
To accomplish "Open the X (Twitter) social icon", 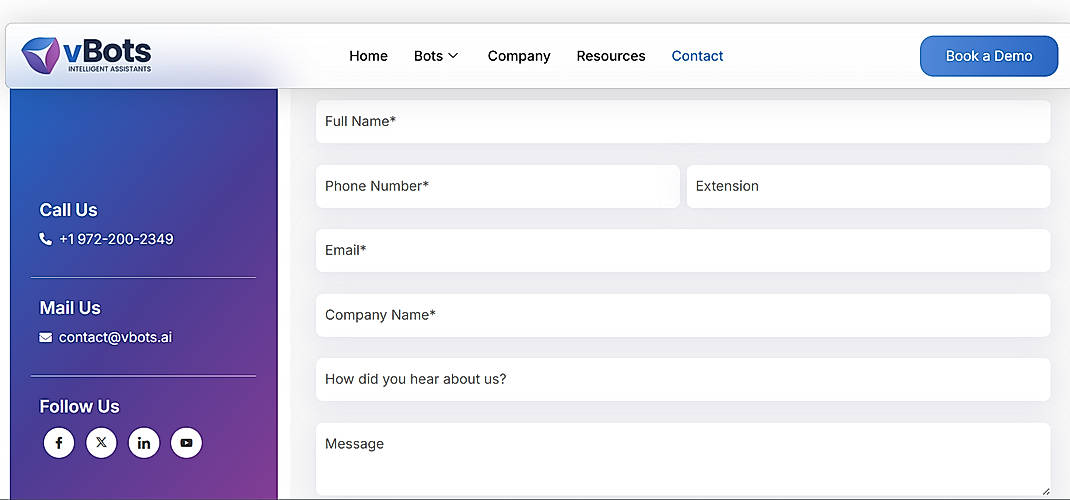I will 101,443.
